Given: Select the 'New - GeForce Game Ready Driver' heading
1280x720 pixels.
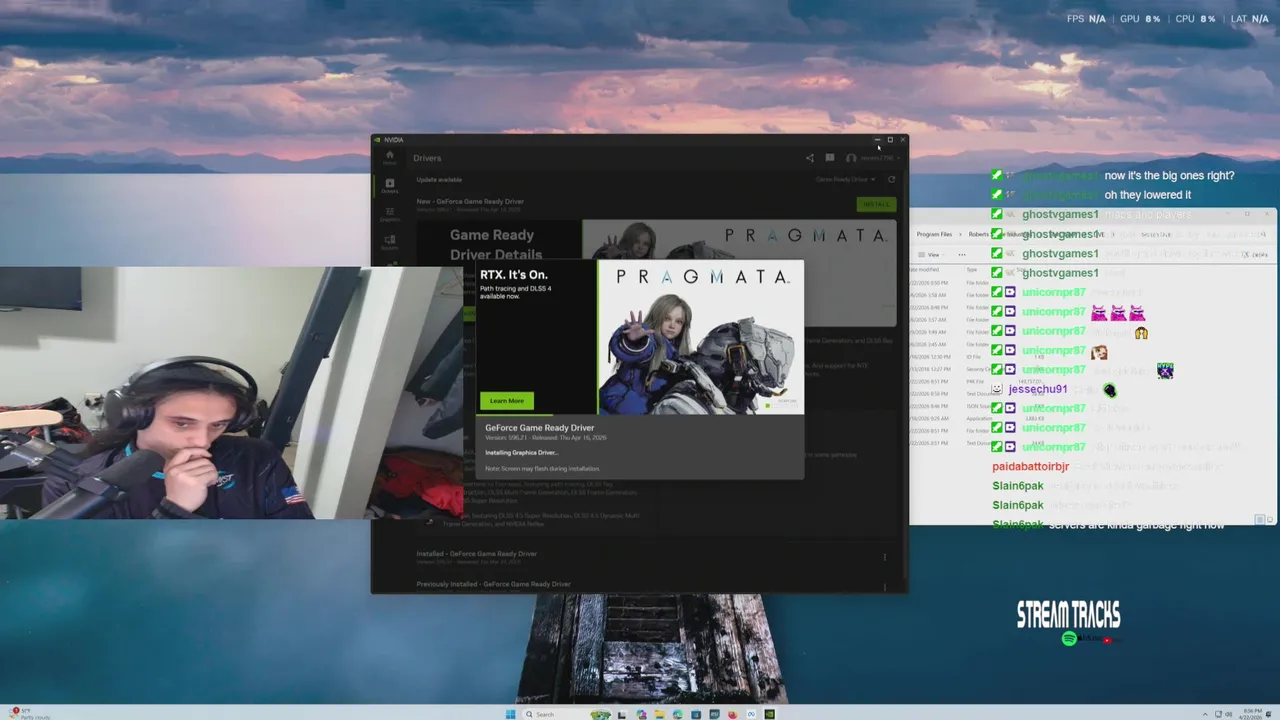Looking at the screenshot, I should coord(470,201).
